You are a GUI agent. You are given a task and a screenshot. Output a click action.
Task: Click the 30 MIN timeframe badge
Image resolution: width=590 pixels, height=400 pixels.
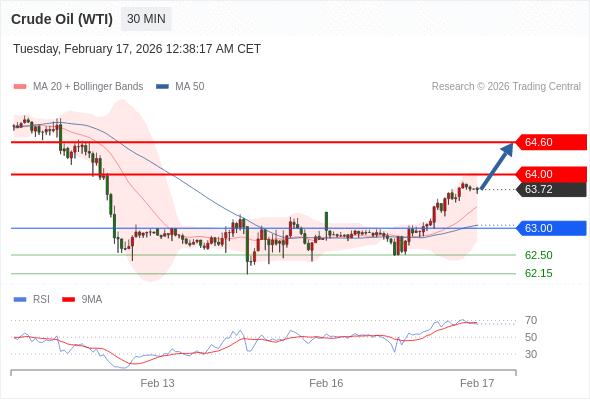146,19
